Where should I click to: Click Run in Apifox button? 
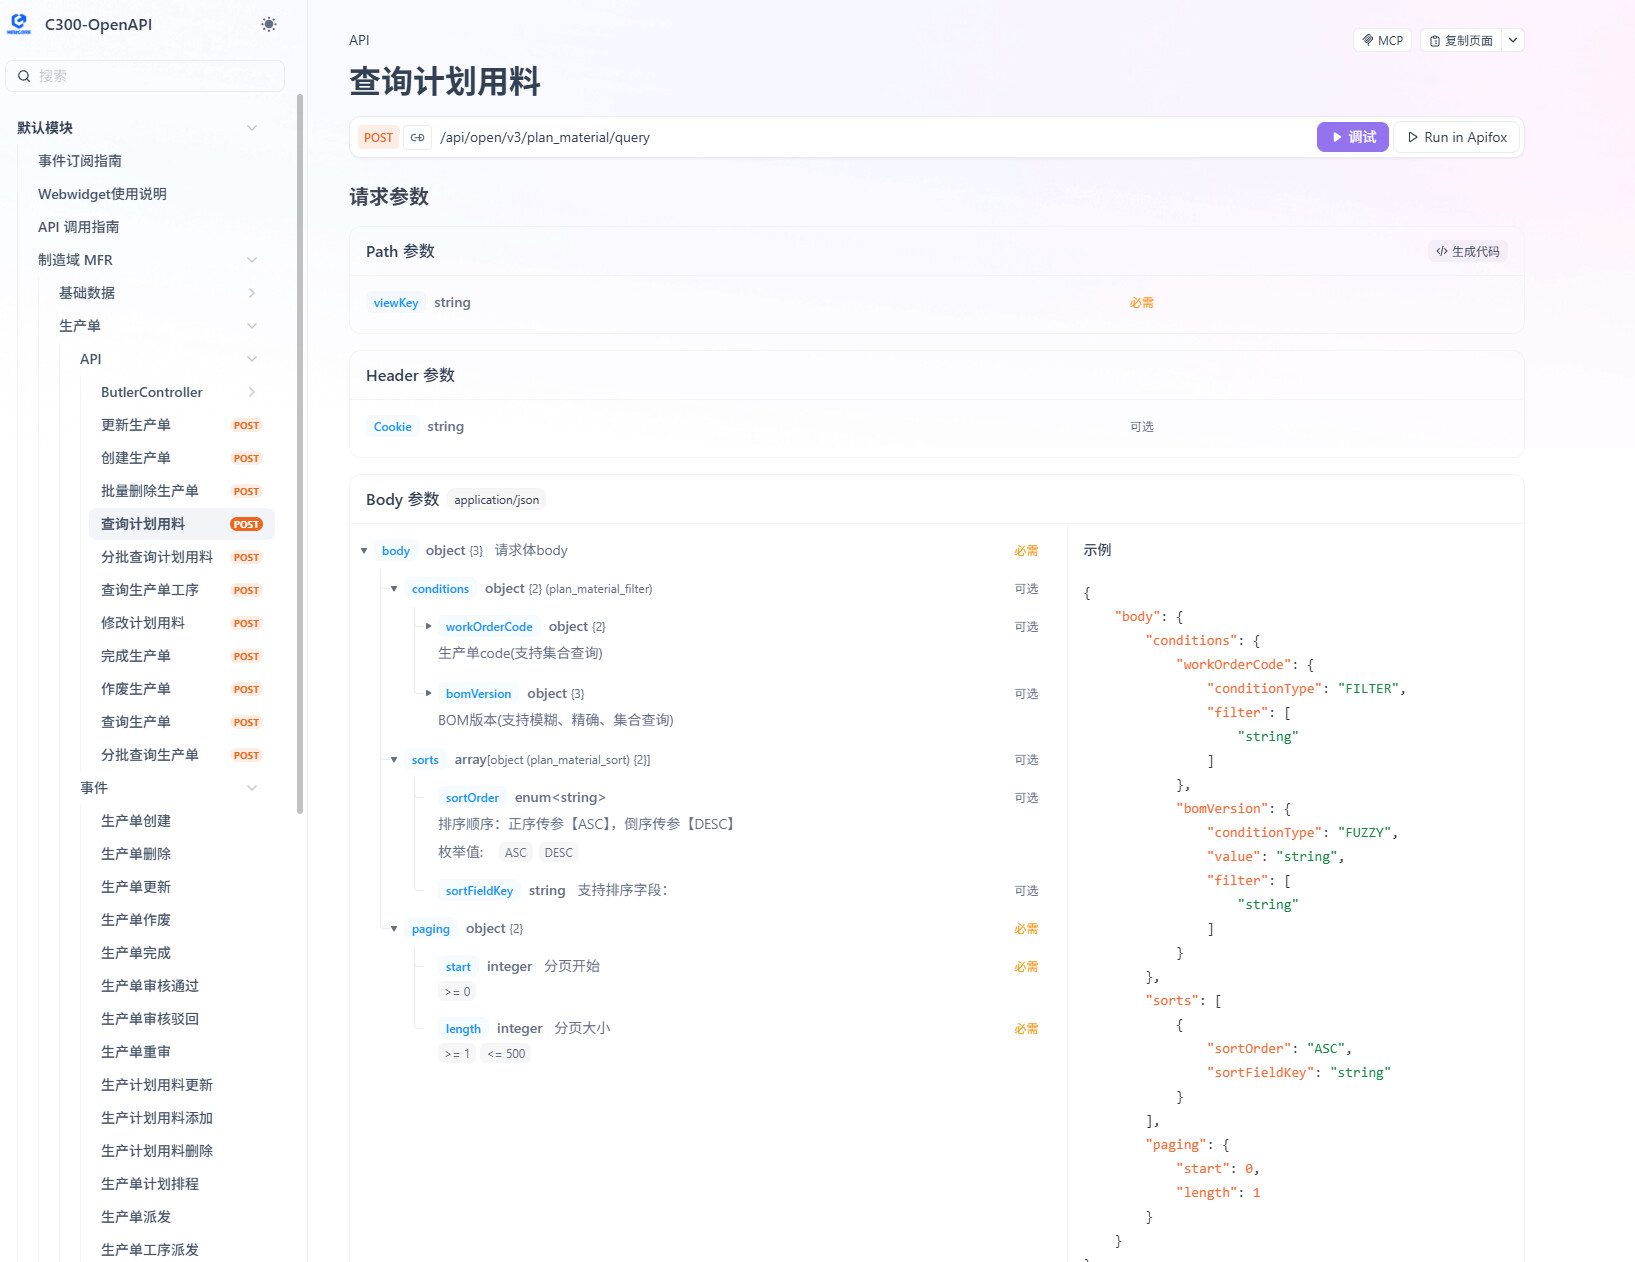pyautogui.click(x=1457, y=137)
